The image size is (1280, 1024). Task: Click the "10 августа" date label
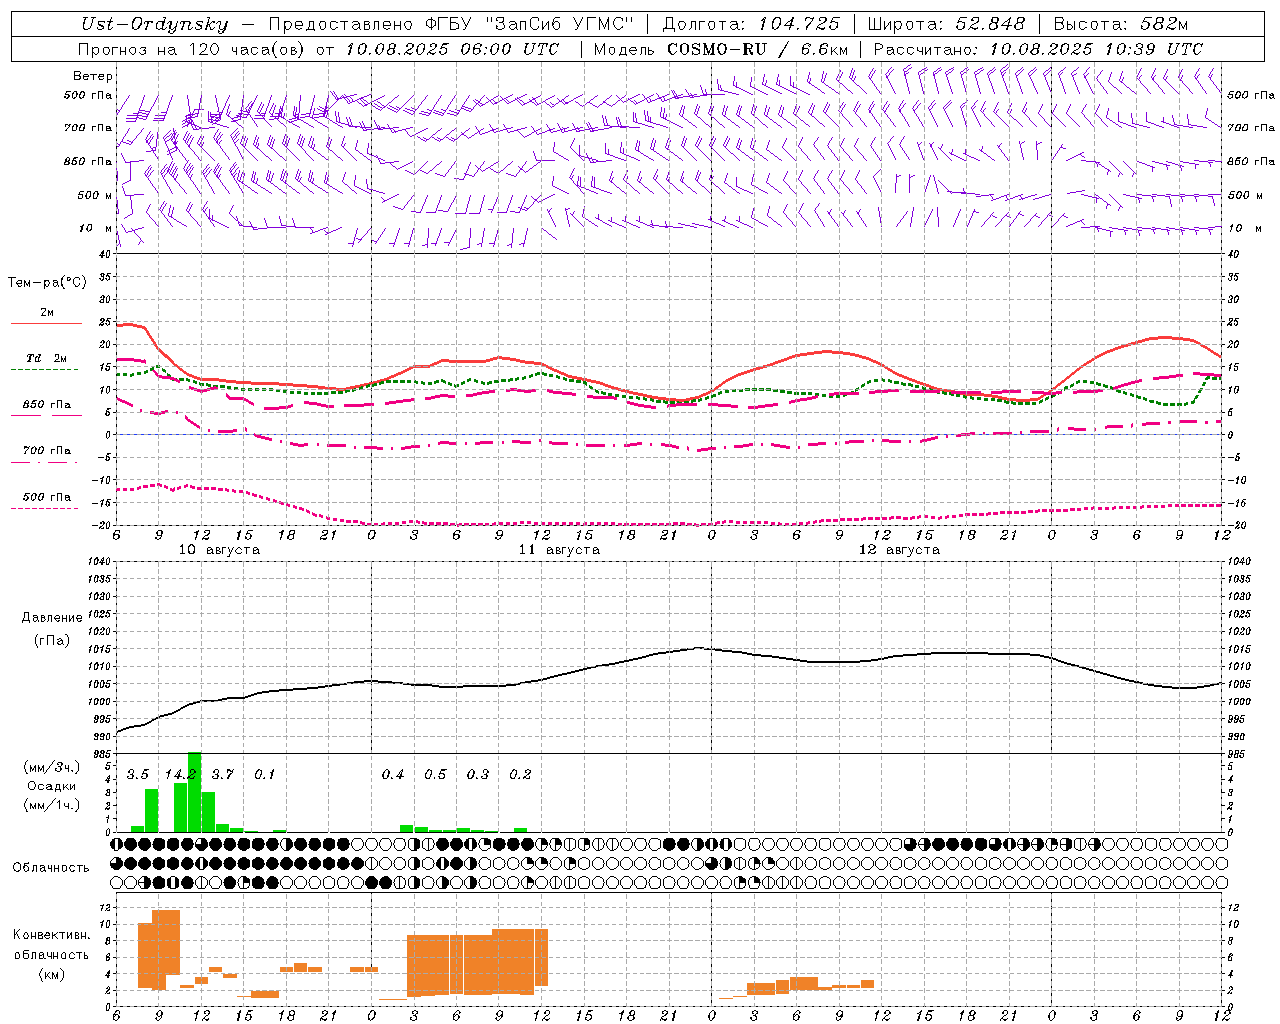pyautogui.click(x=219, y=550)
